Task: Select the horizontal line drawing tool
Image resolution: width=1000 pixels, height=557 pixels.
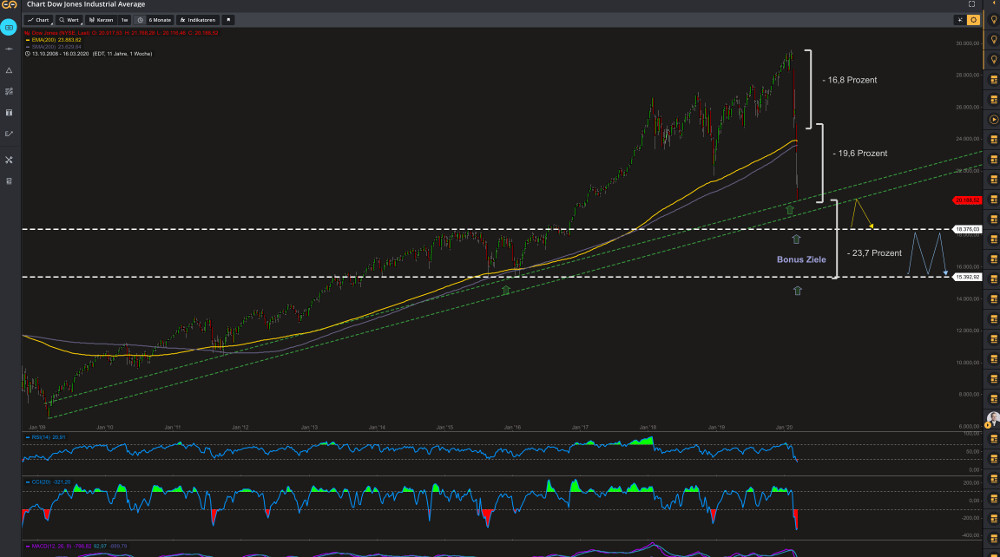Action: pyautogui.click(x=9, y=49)
